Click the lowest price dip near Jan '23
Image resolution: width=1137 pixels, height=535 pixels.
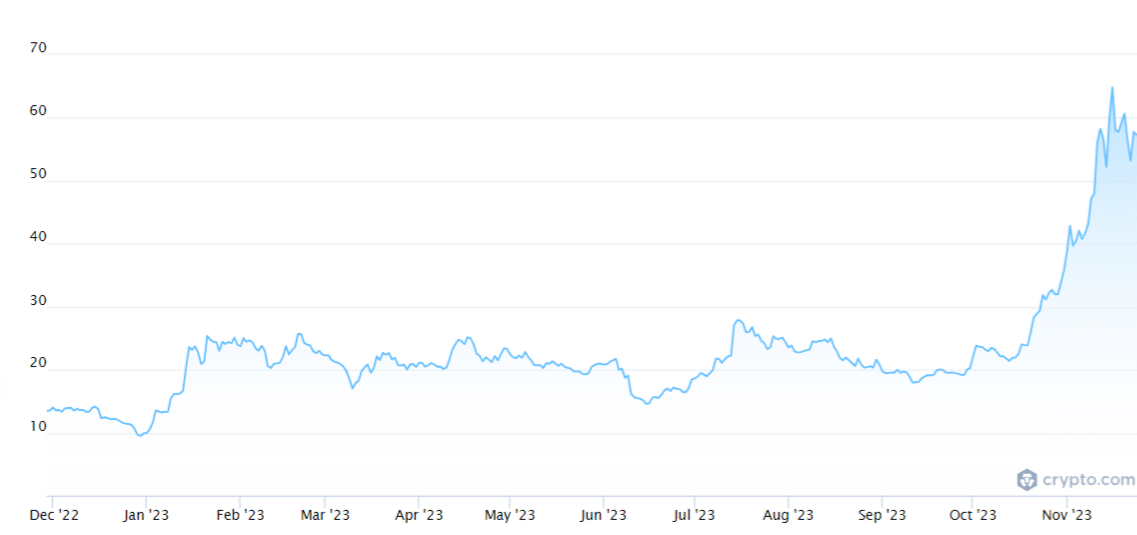[x=141, y=435]
